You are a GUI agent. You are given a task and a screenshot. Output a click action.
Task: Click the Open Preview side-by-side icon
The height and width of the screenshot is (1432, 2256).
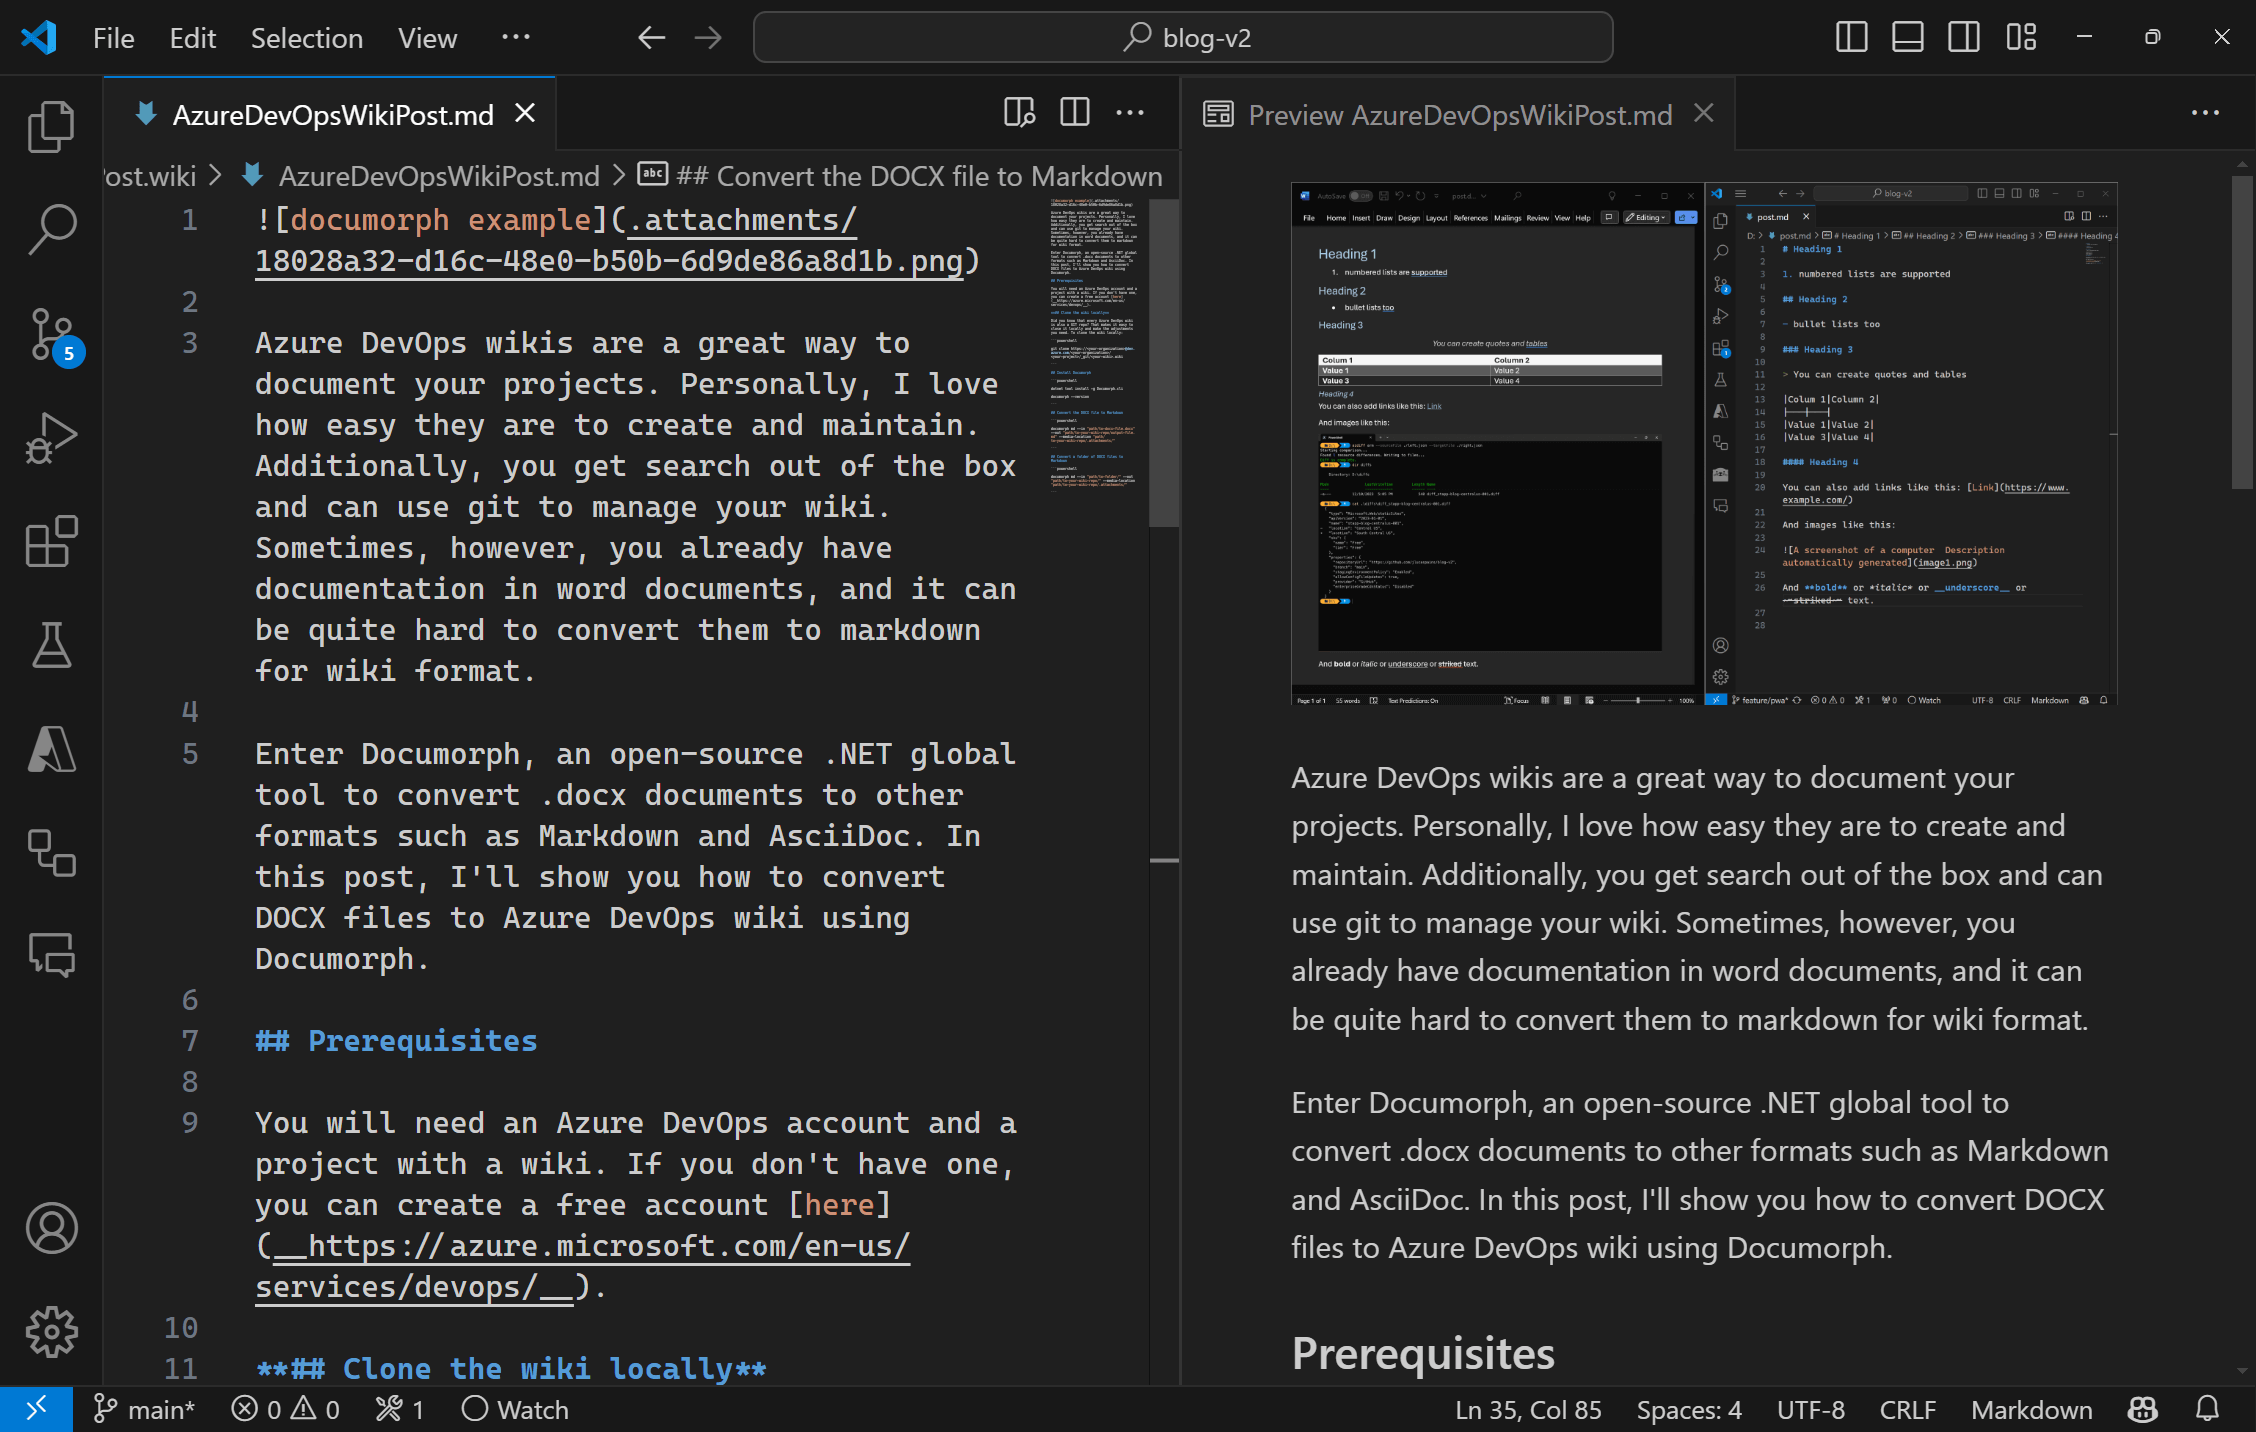click(x=1018, y=112)
